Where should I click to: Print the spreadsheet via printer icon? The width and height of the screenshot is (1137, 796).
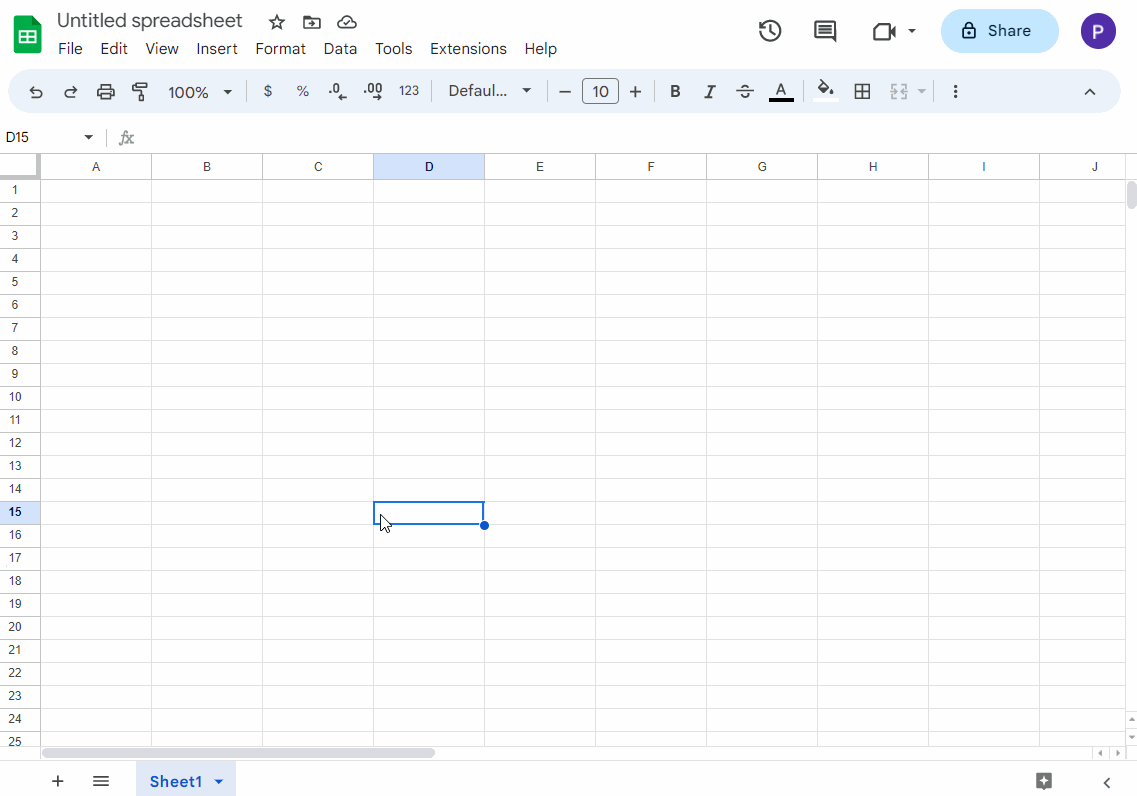click(106, 91)
